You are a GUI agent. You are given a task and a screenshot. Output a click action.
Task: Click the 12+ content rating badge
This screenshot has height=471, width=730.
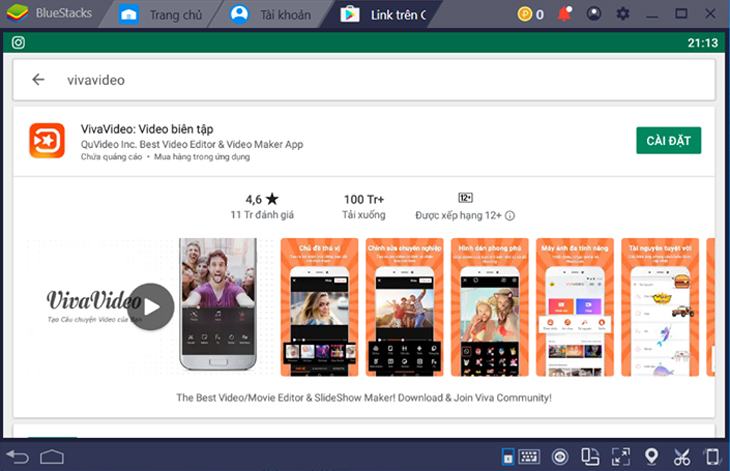[466, 198]
